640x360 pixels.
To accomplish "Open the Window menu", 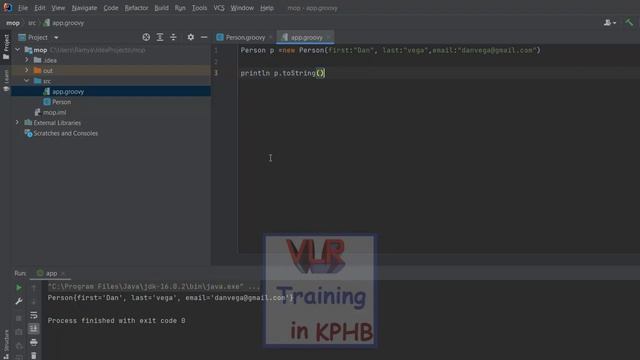I will (242, 8).
